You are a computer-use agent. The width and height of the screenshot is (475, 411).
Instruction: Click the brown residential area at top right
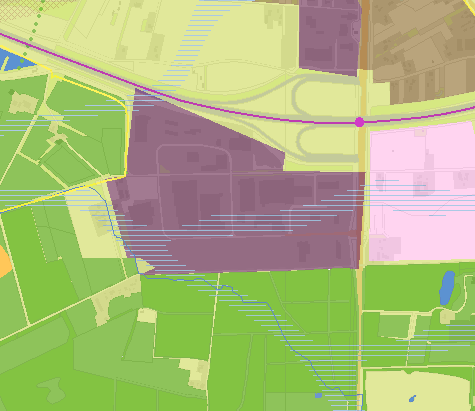click(x=423, y=50)
